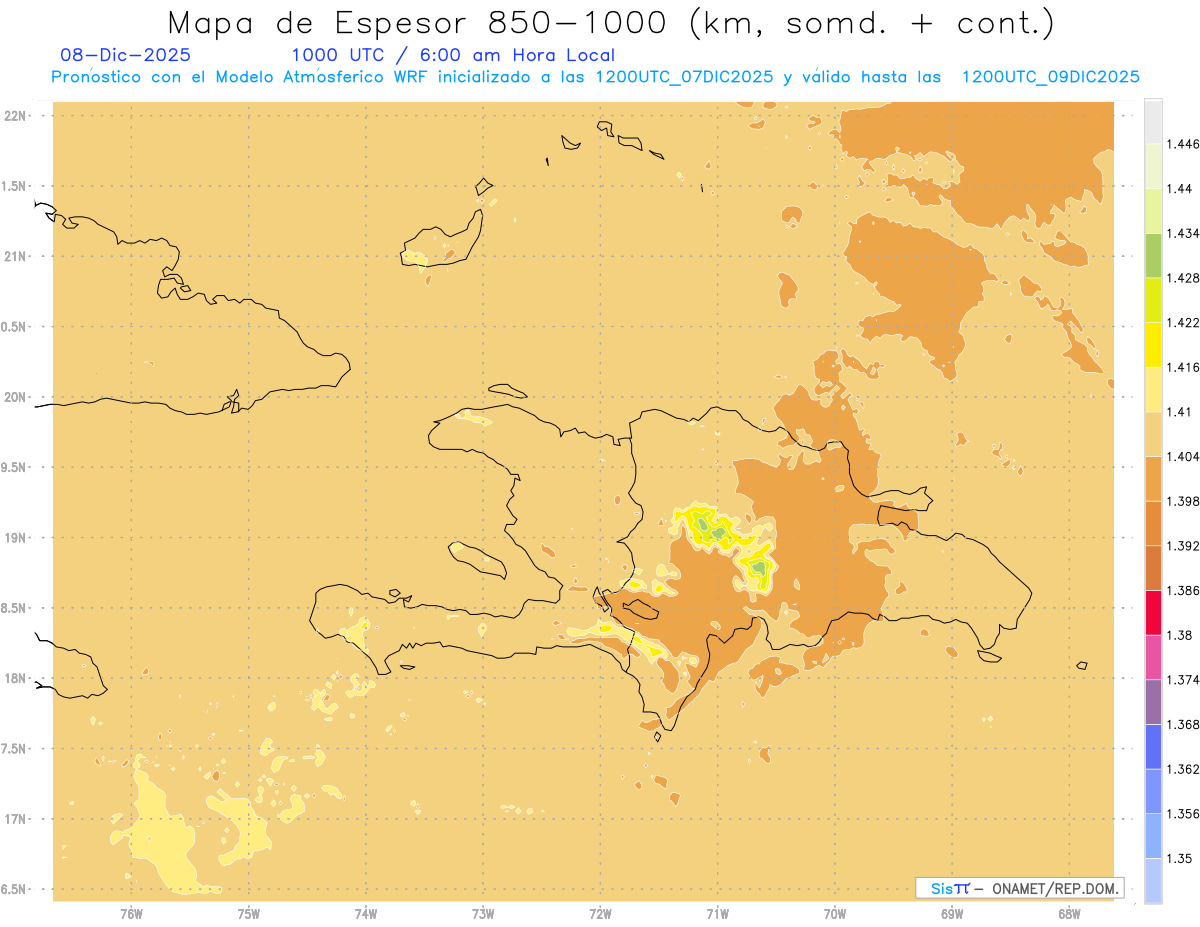Click the colorbar value '1.41'

(1179, 412)
